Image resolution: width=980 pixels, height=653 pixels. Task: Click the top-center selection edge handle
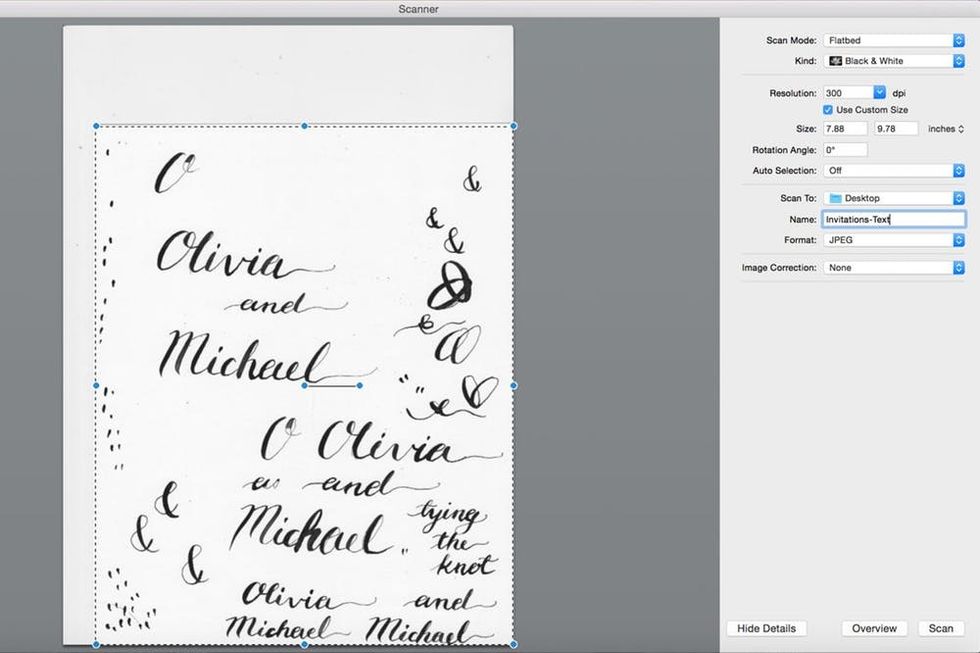pos(304,126)
